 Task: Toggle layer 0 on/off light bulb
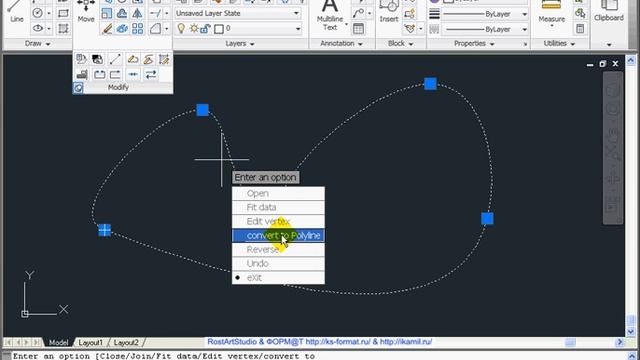tap(181, 29)
